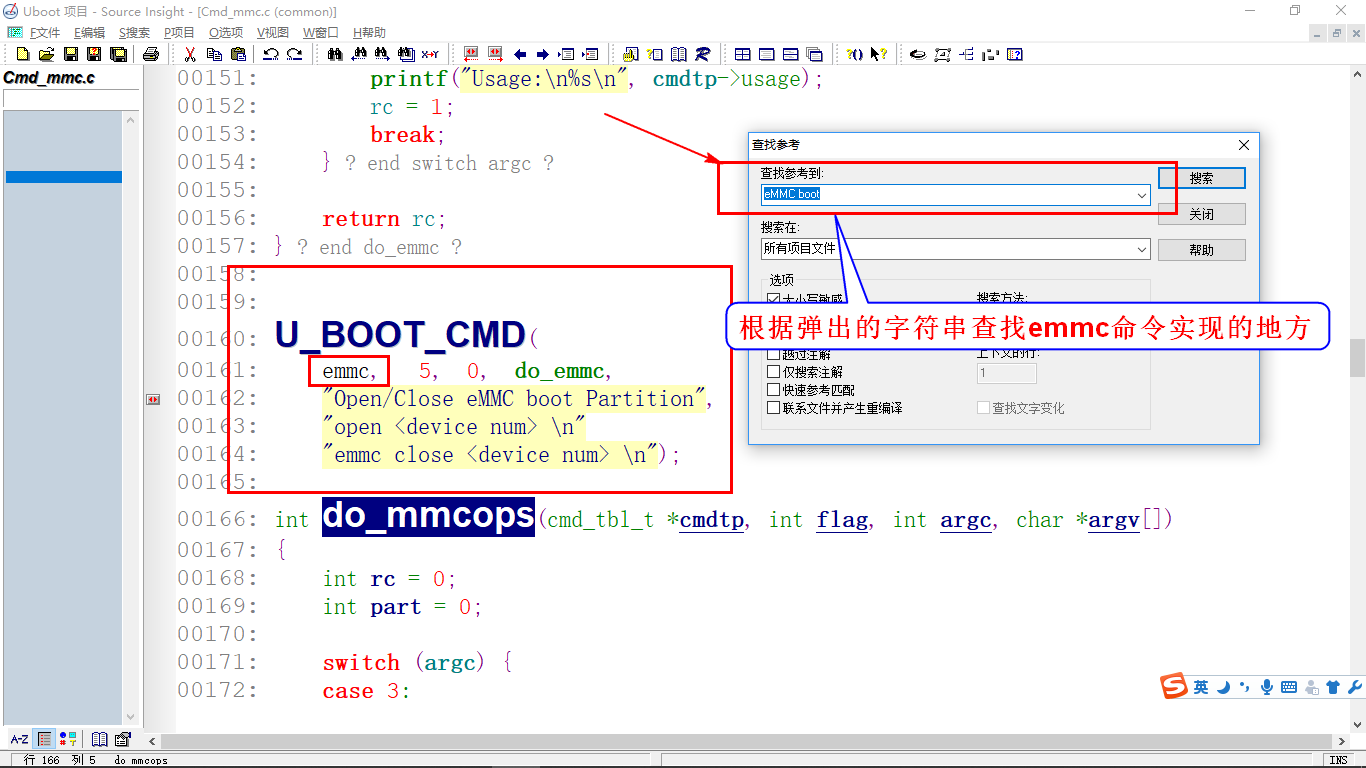Click the Sogou microphone voice input icon
This screenshot has height=768, width=1366.
(x=1267, y=687)
